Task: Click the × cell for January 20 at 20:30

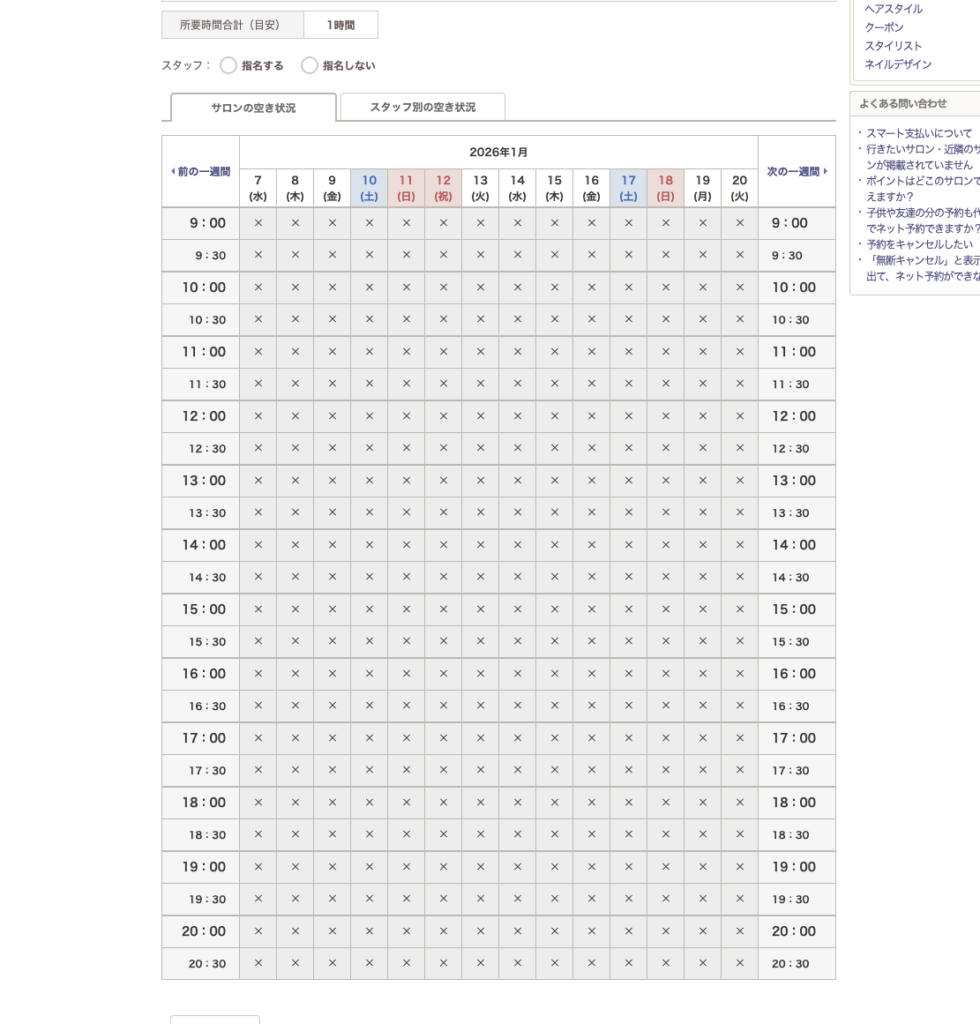Action: tap(739, 963)
